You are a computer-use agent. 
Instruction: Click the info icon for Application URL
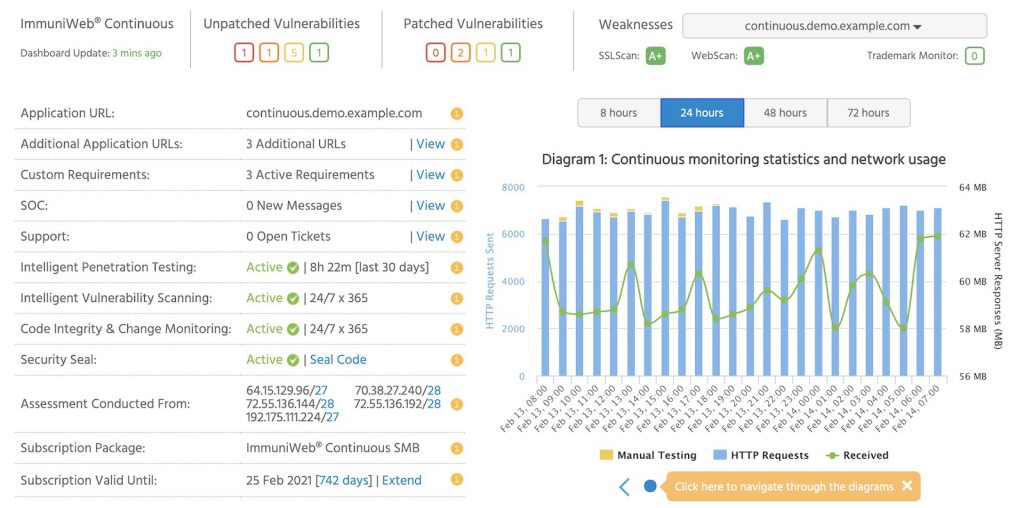(x=456, y=114)
